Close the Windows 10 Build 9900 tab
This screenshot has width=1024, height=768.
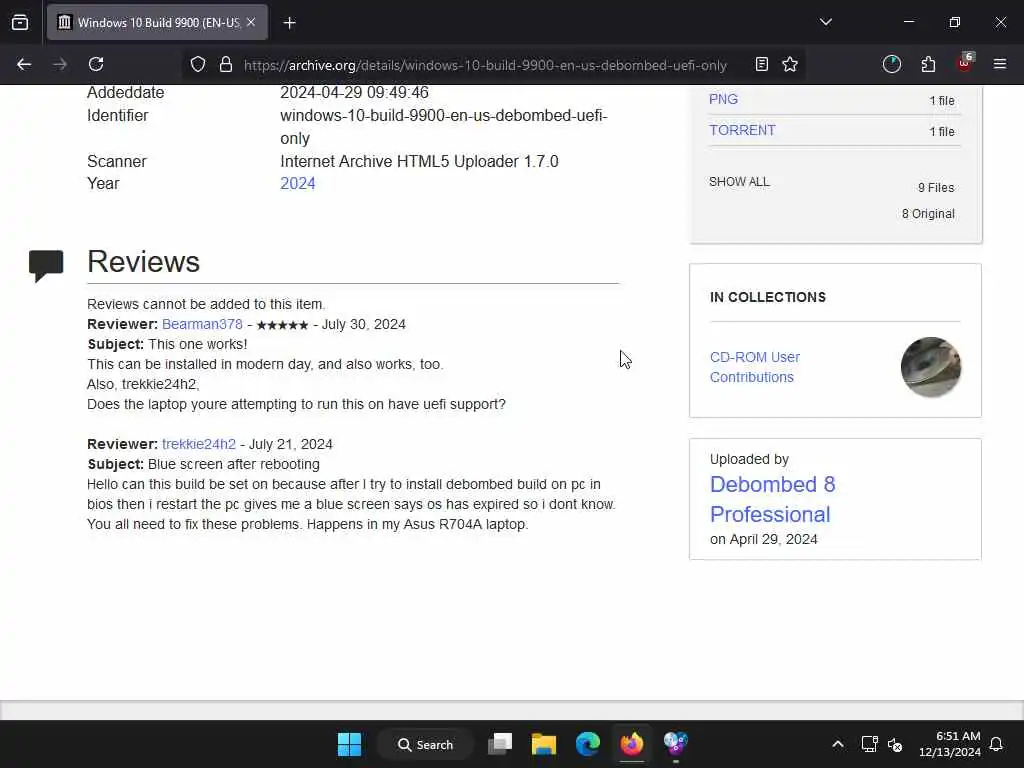tap(251, 22)
